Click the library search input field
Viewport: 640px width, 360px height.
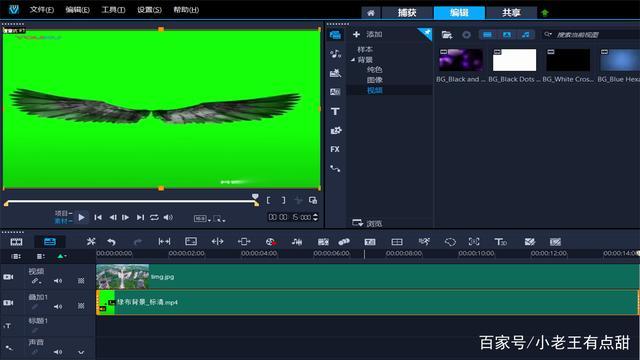point(591,35)
